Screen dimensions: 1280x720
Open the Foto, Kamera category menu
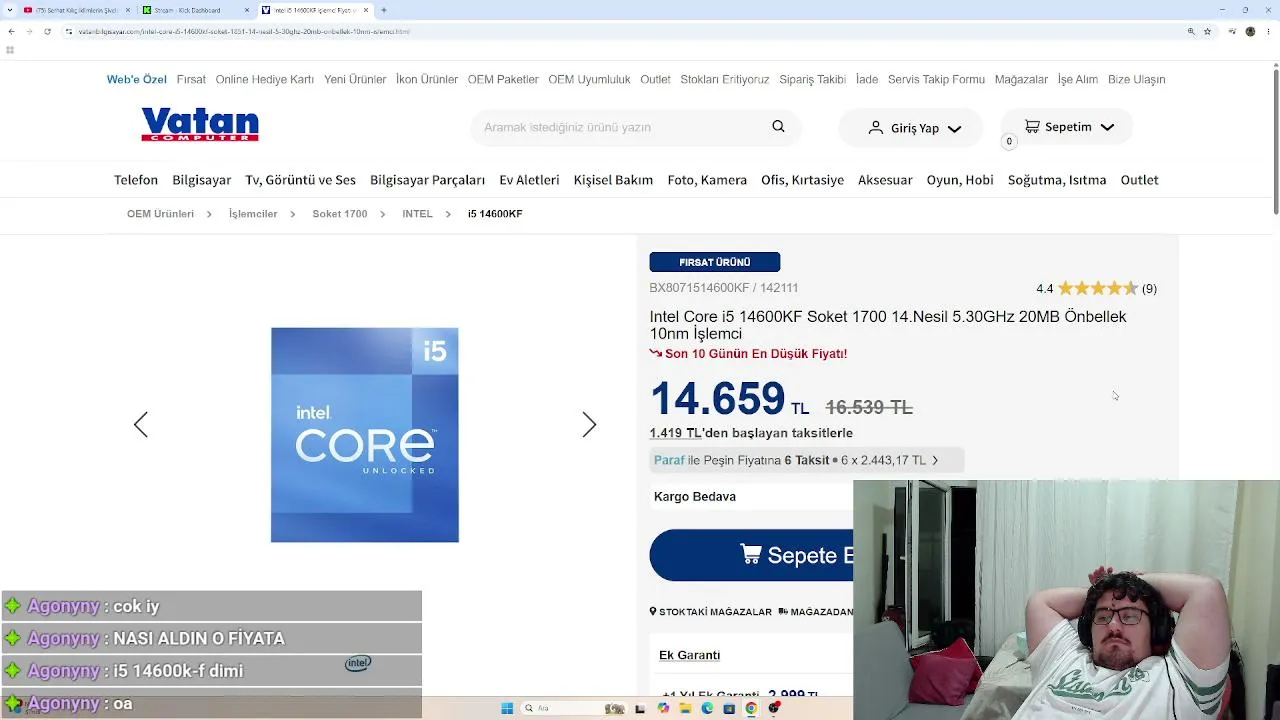(707, 180)
